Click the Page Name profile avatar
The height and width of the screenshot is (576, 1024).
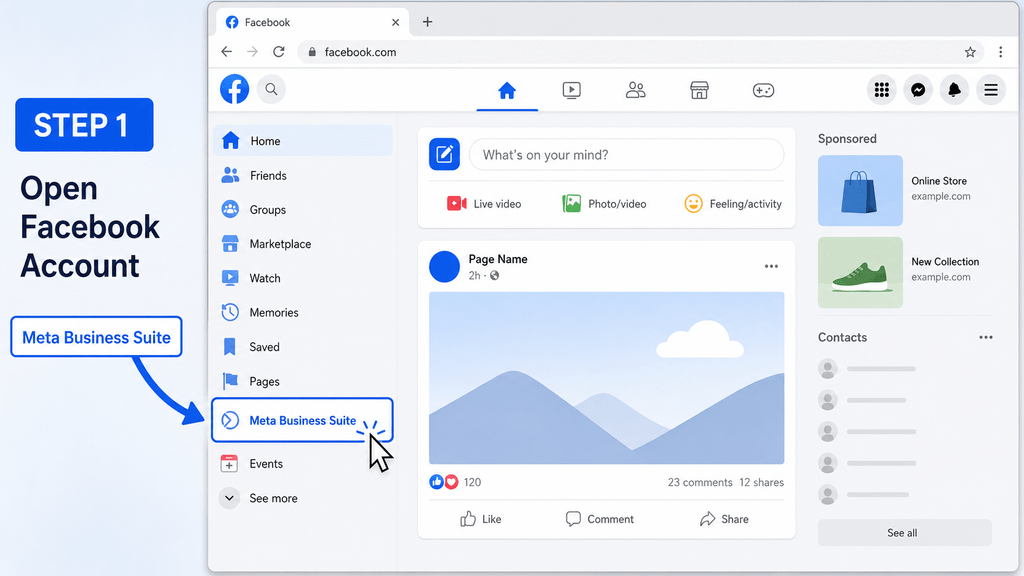coord(444,266)
